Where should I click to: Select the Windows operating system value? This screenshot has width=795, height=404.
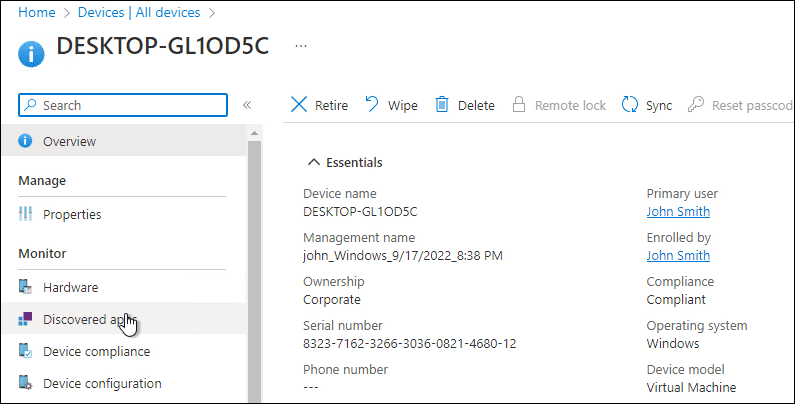pyautogui.click(x=673, y=344)
